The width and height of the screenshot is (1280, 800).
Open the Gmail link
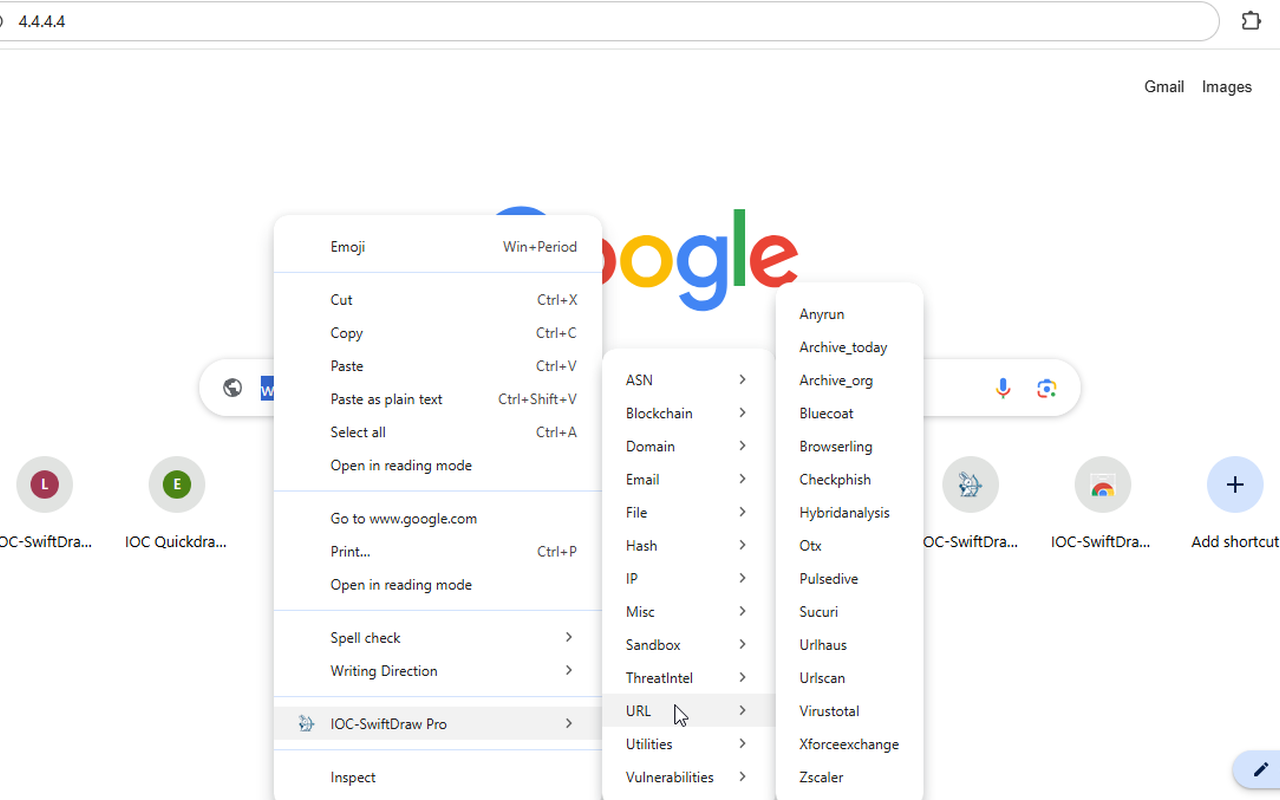pos(1164,87)
